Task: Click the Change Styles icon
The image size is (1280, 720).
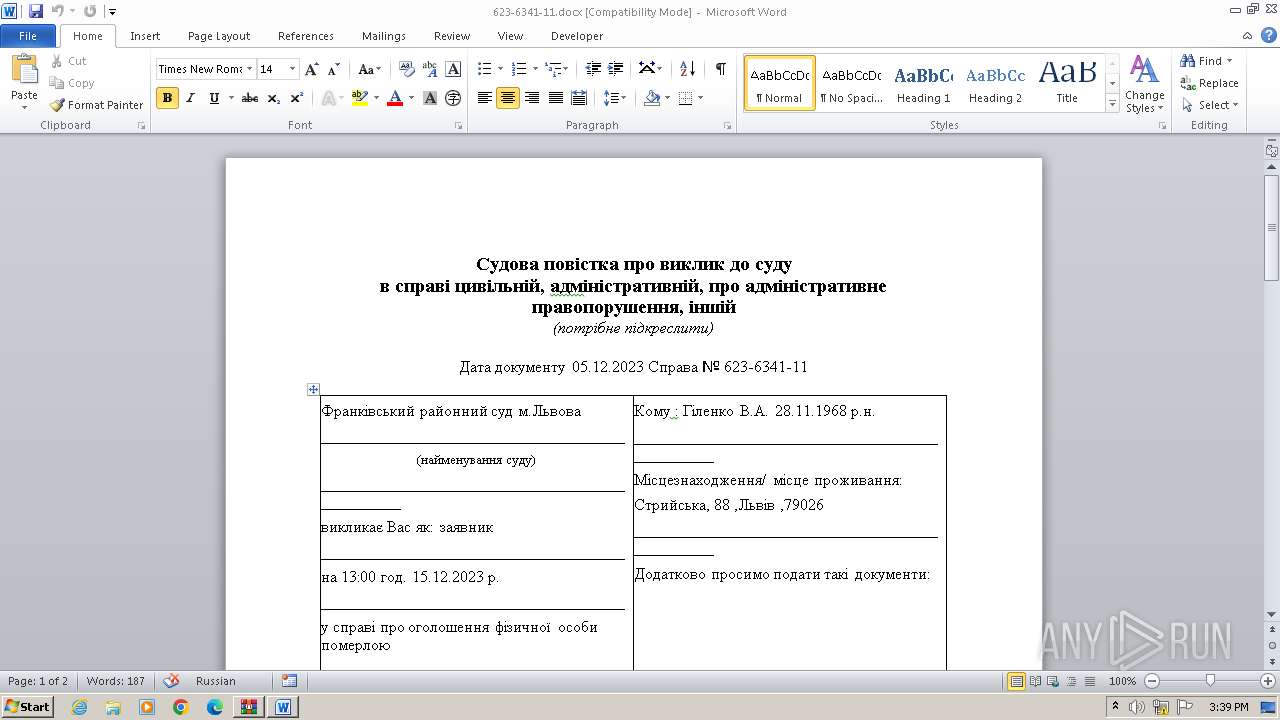Action: pyautogui.click(x=1144, y=84)
